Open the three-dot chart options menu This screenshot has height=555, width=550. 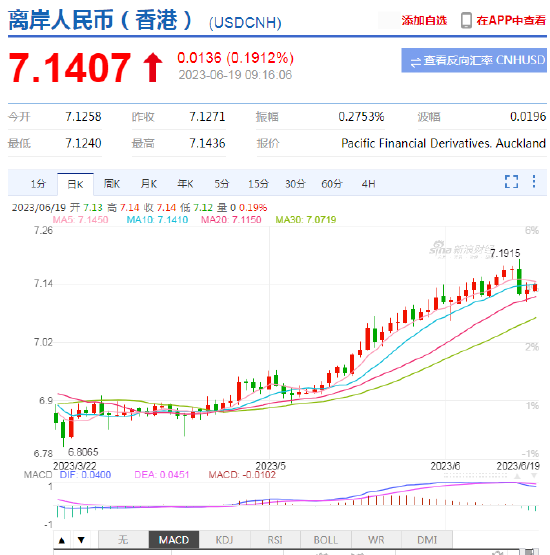coord(534,182)
